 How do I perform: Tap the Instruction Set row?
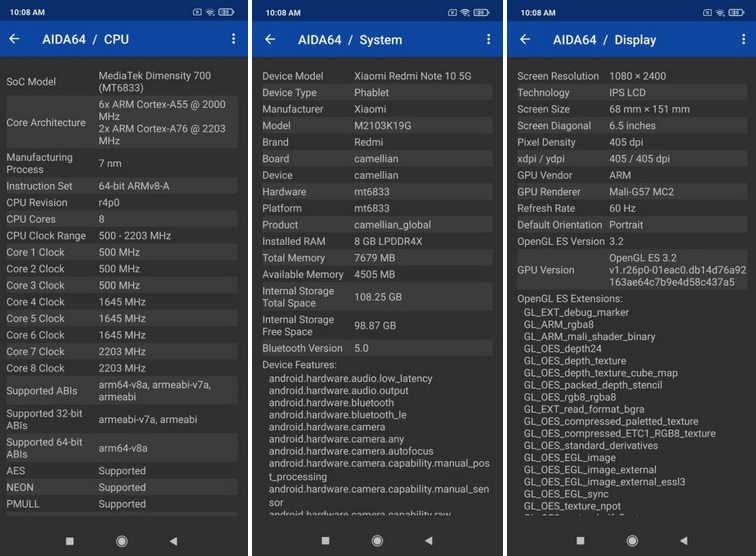point(122,186)
